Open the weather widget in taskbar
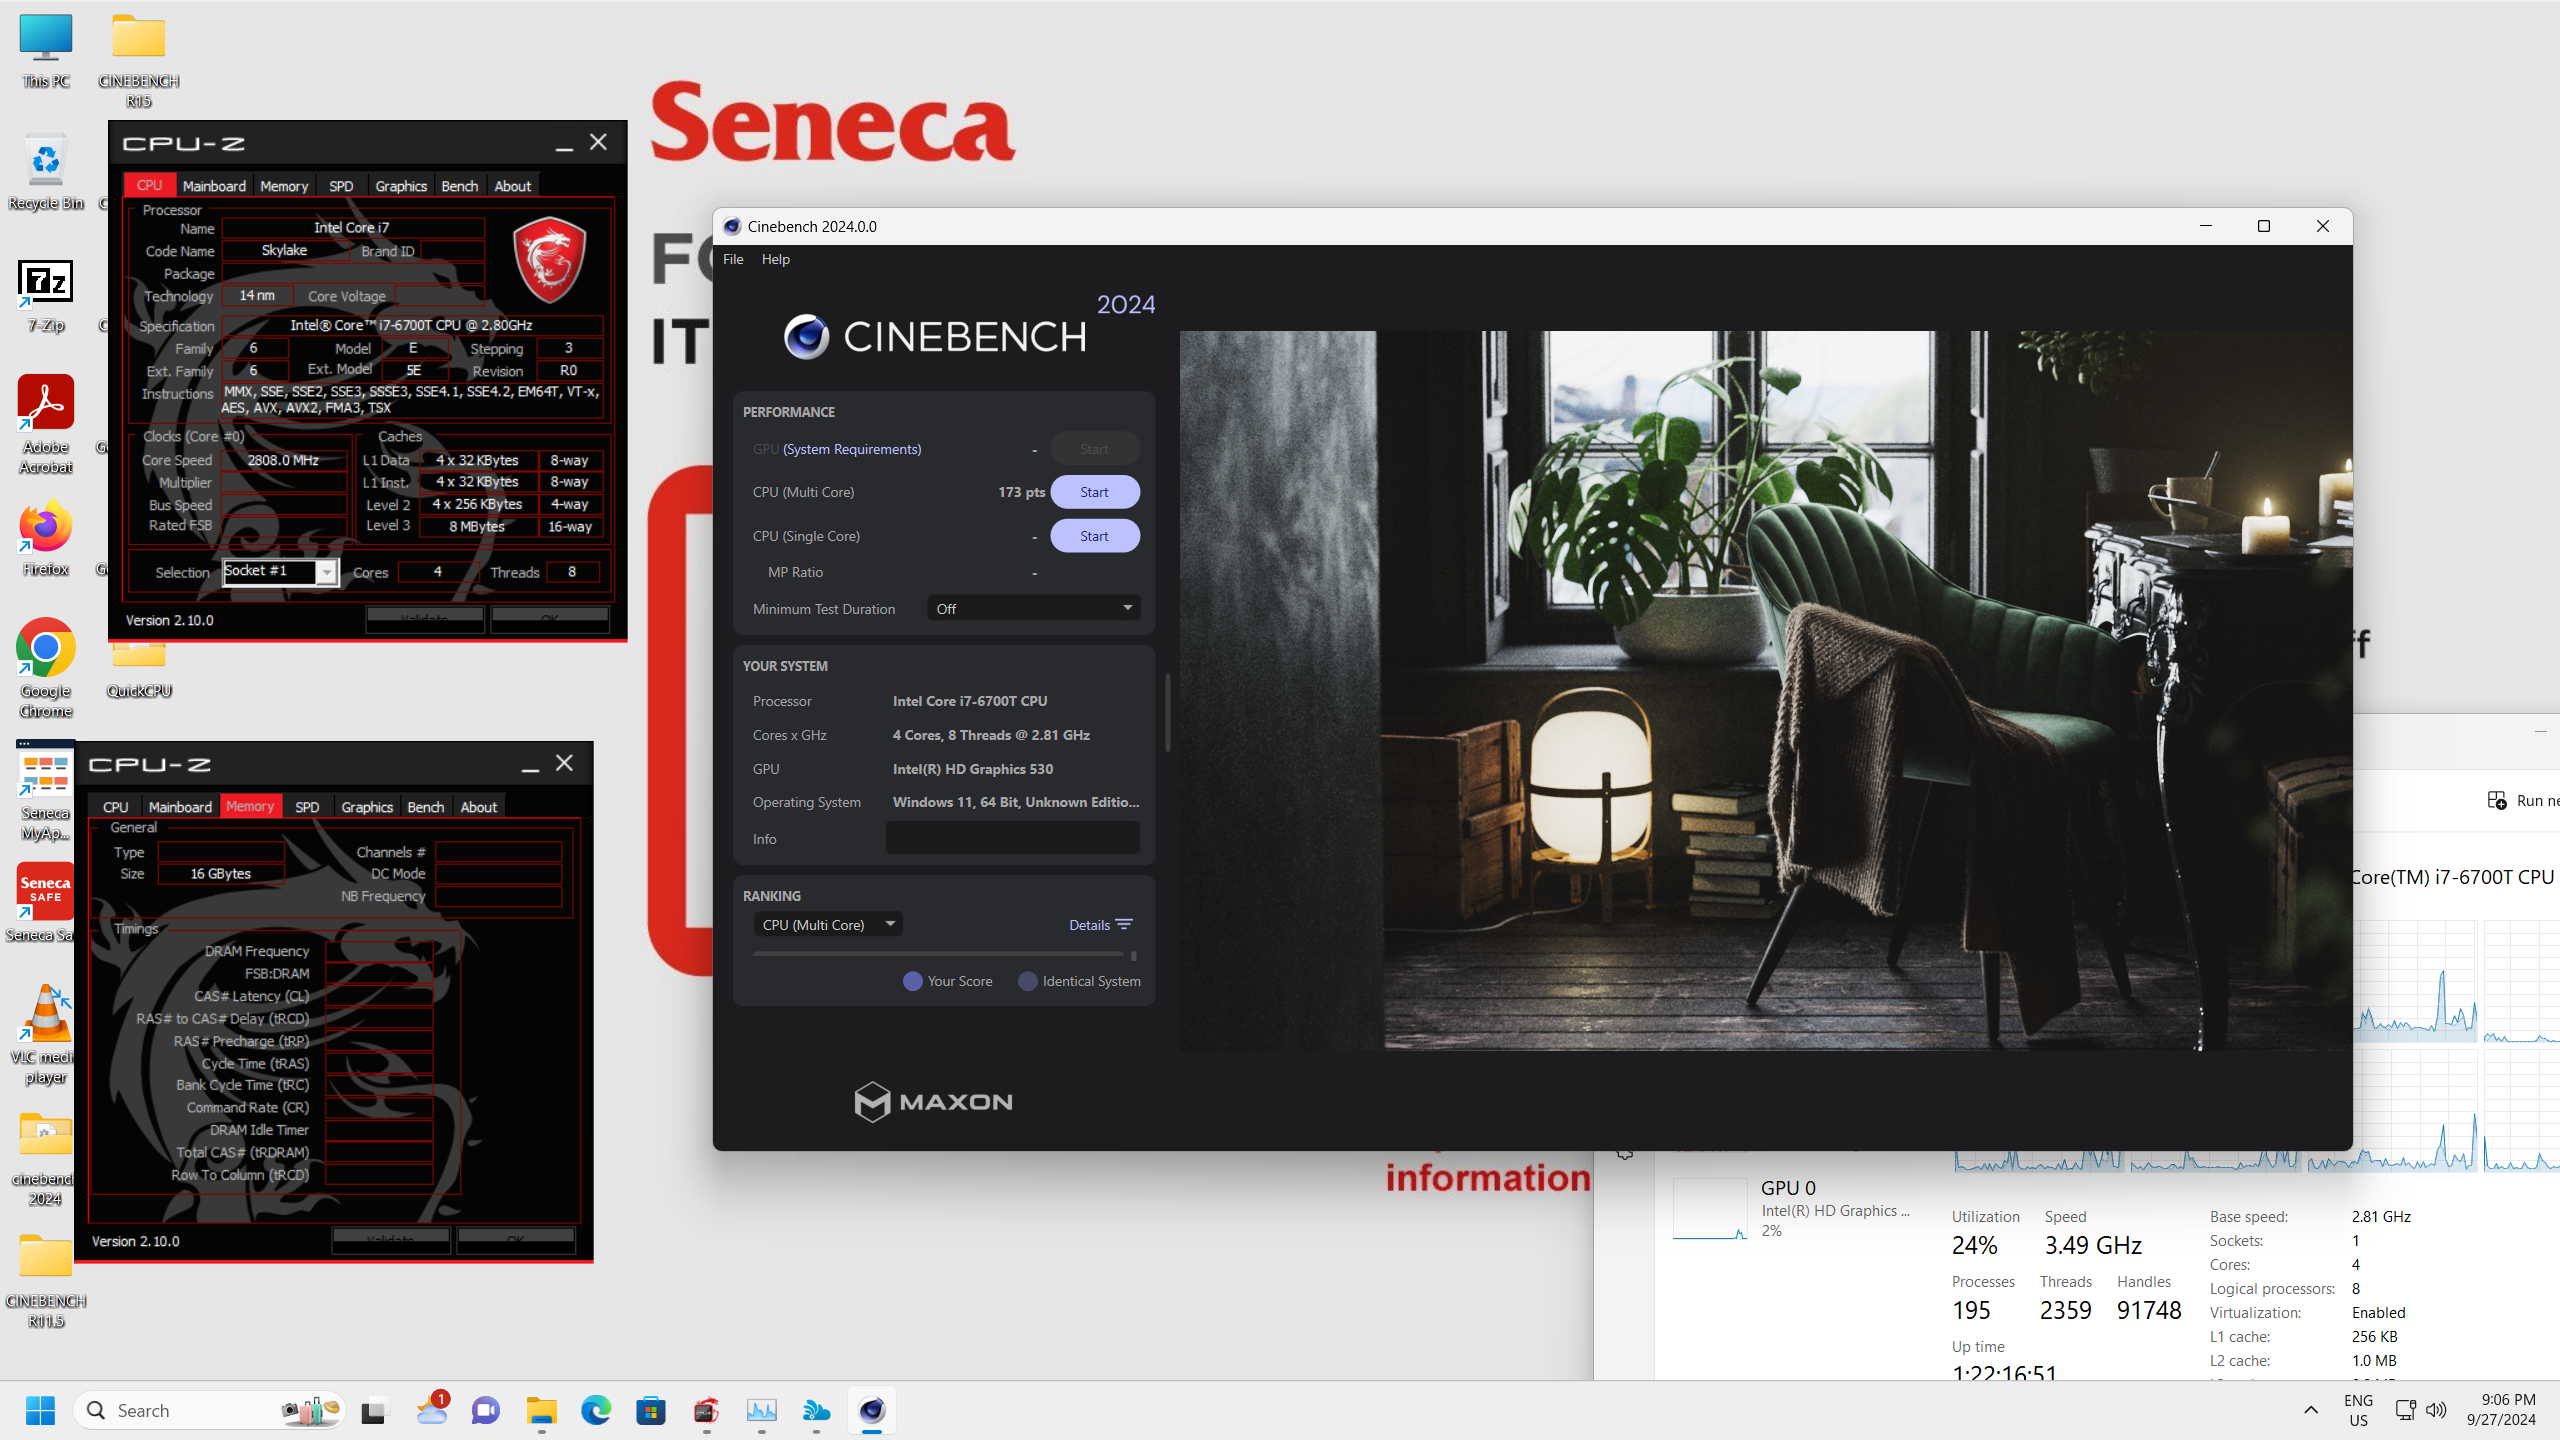Viewport: 2560px width, 1440px height. pos(432,1410)
